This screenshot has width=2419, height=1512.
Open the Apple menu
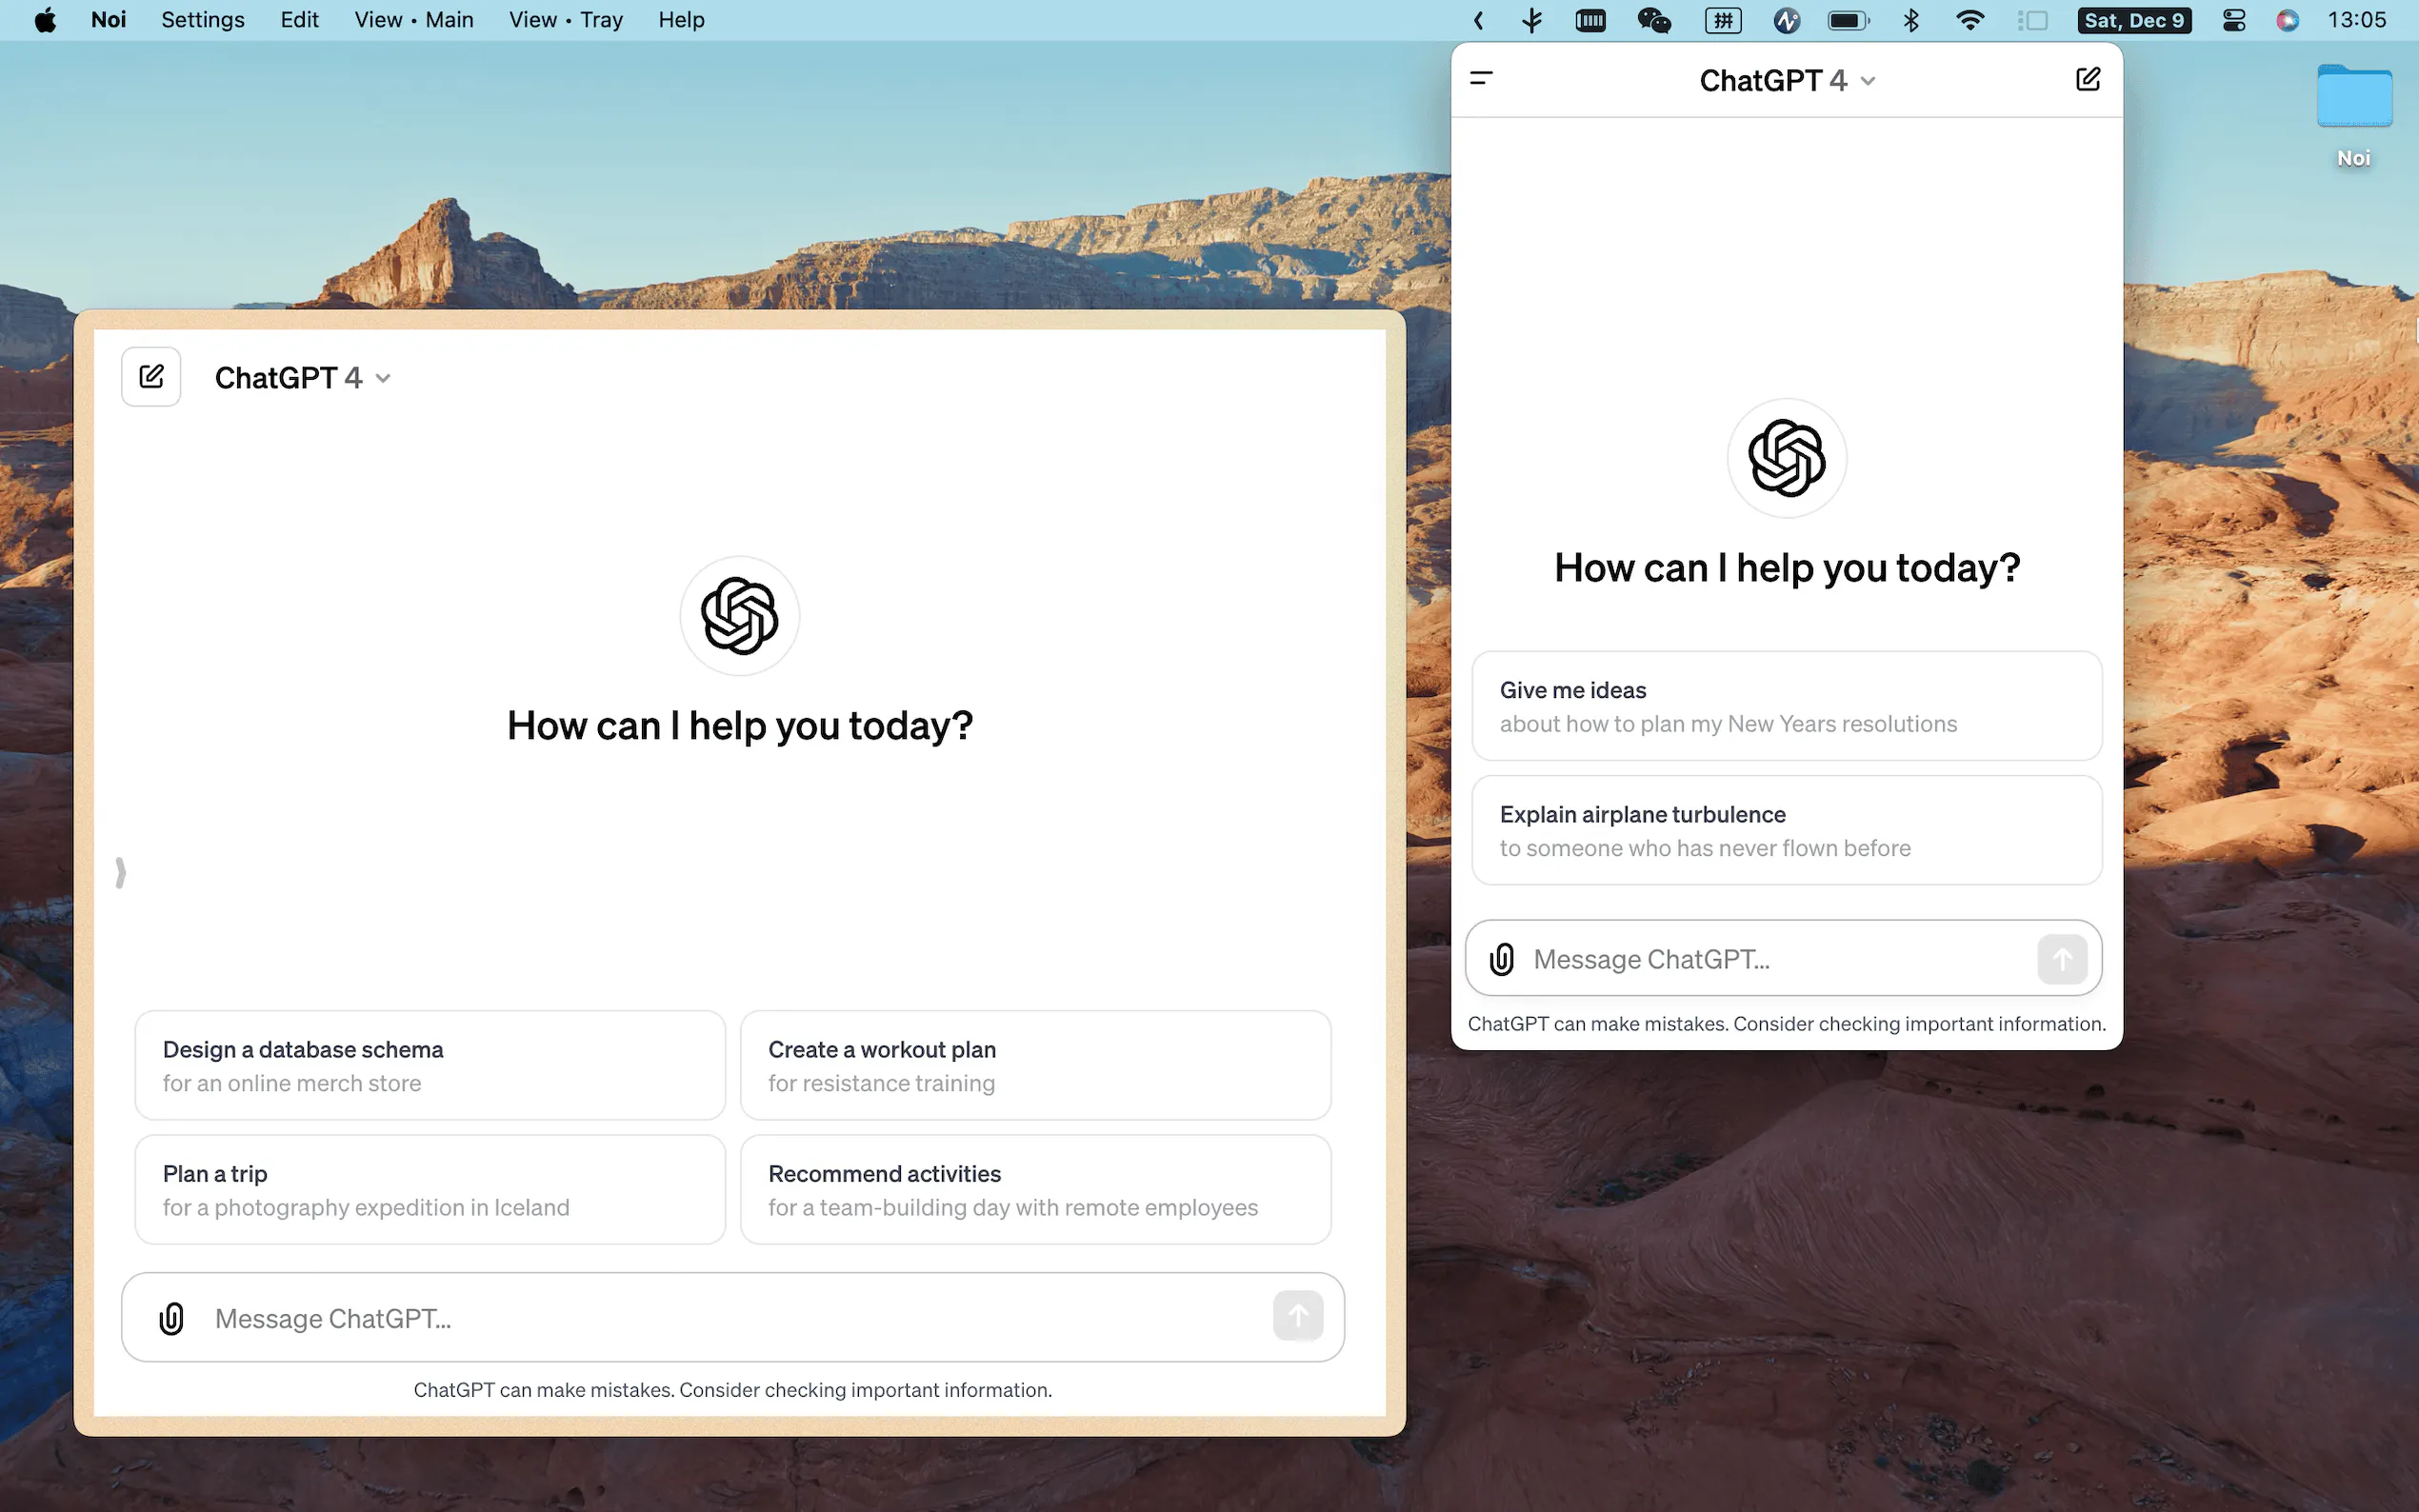click(45, 20)
